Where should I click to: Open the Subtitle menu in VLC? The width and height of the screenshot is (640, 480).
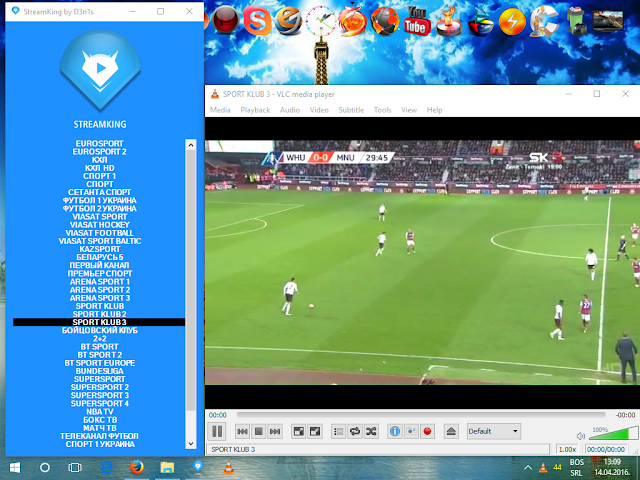tap(351, 110)
